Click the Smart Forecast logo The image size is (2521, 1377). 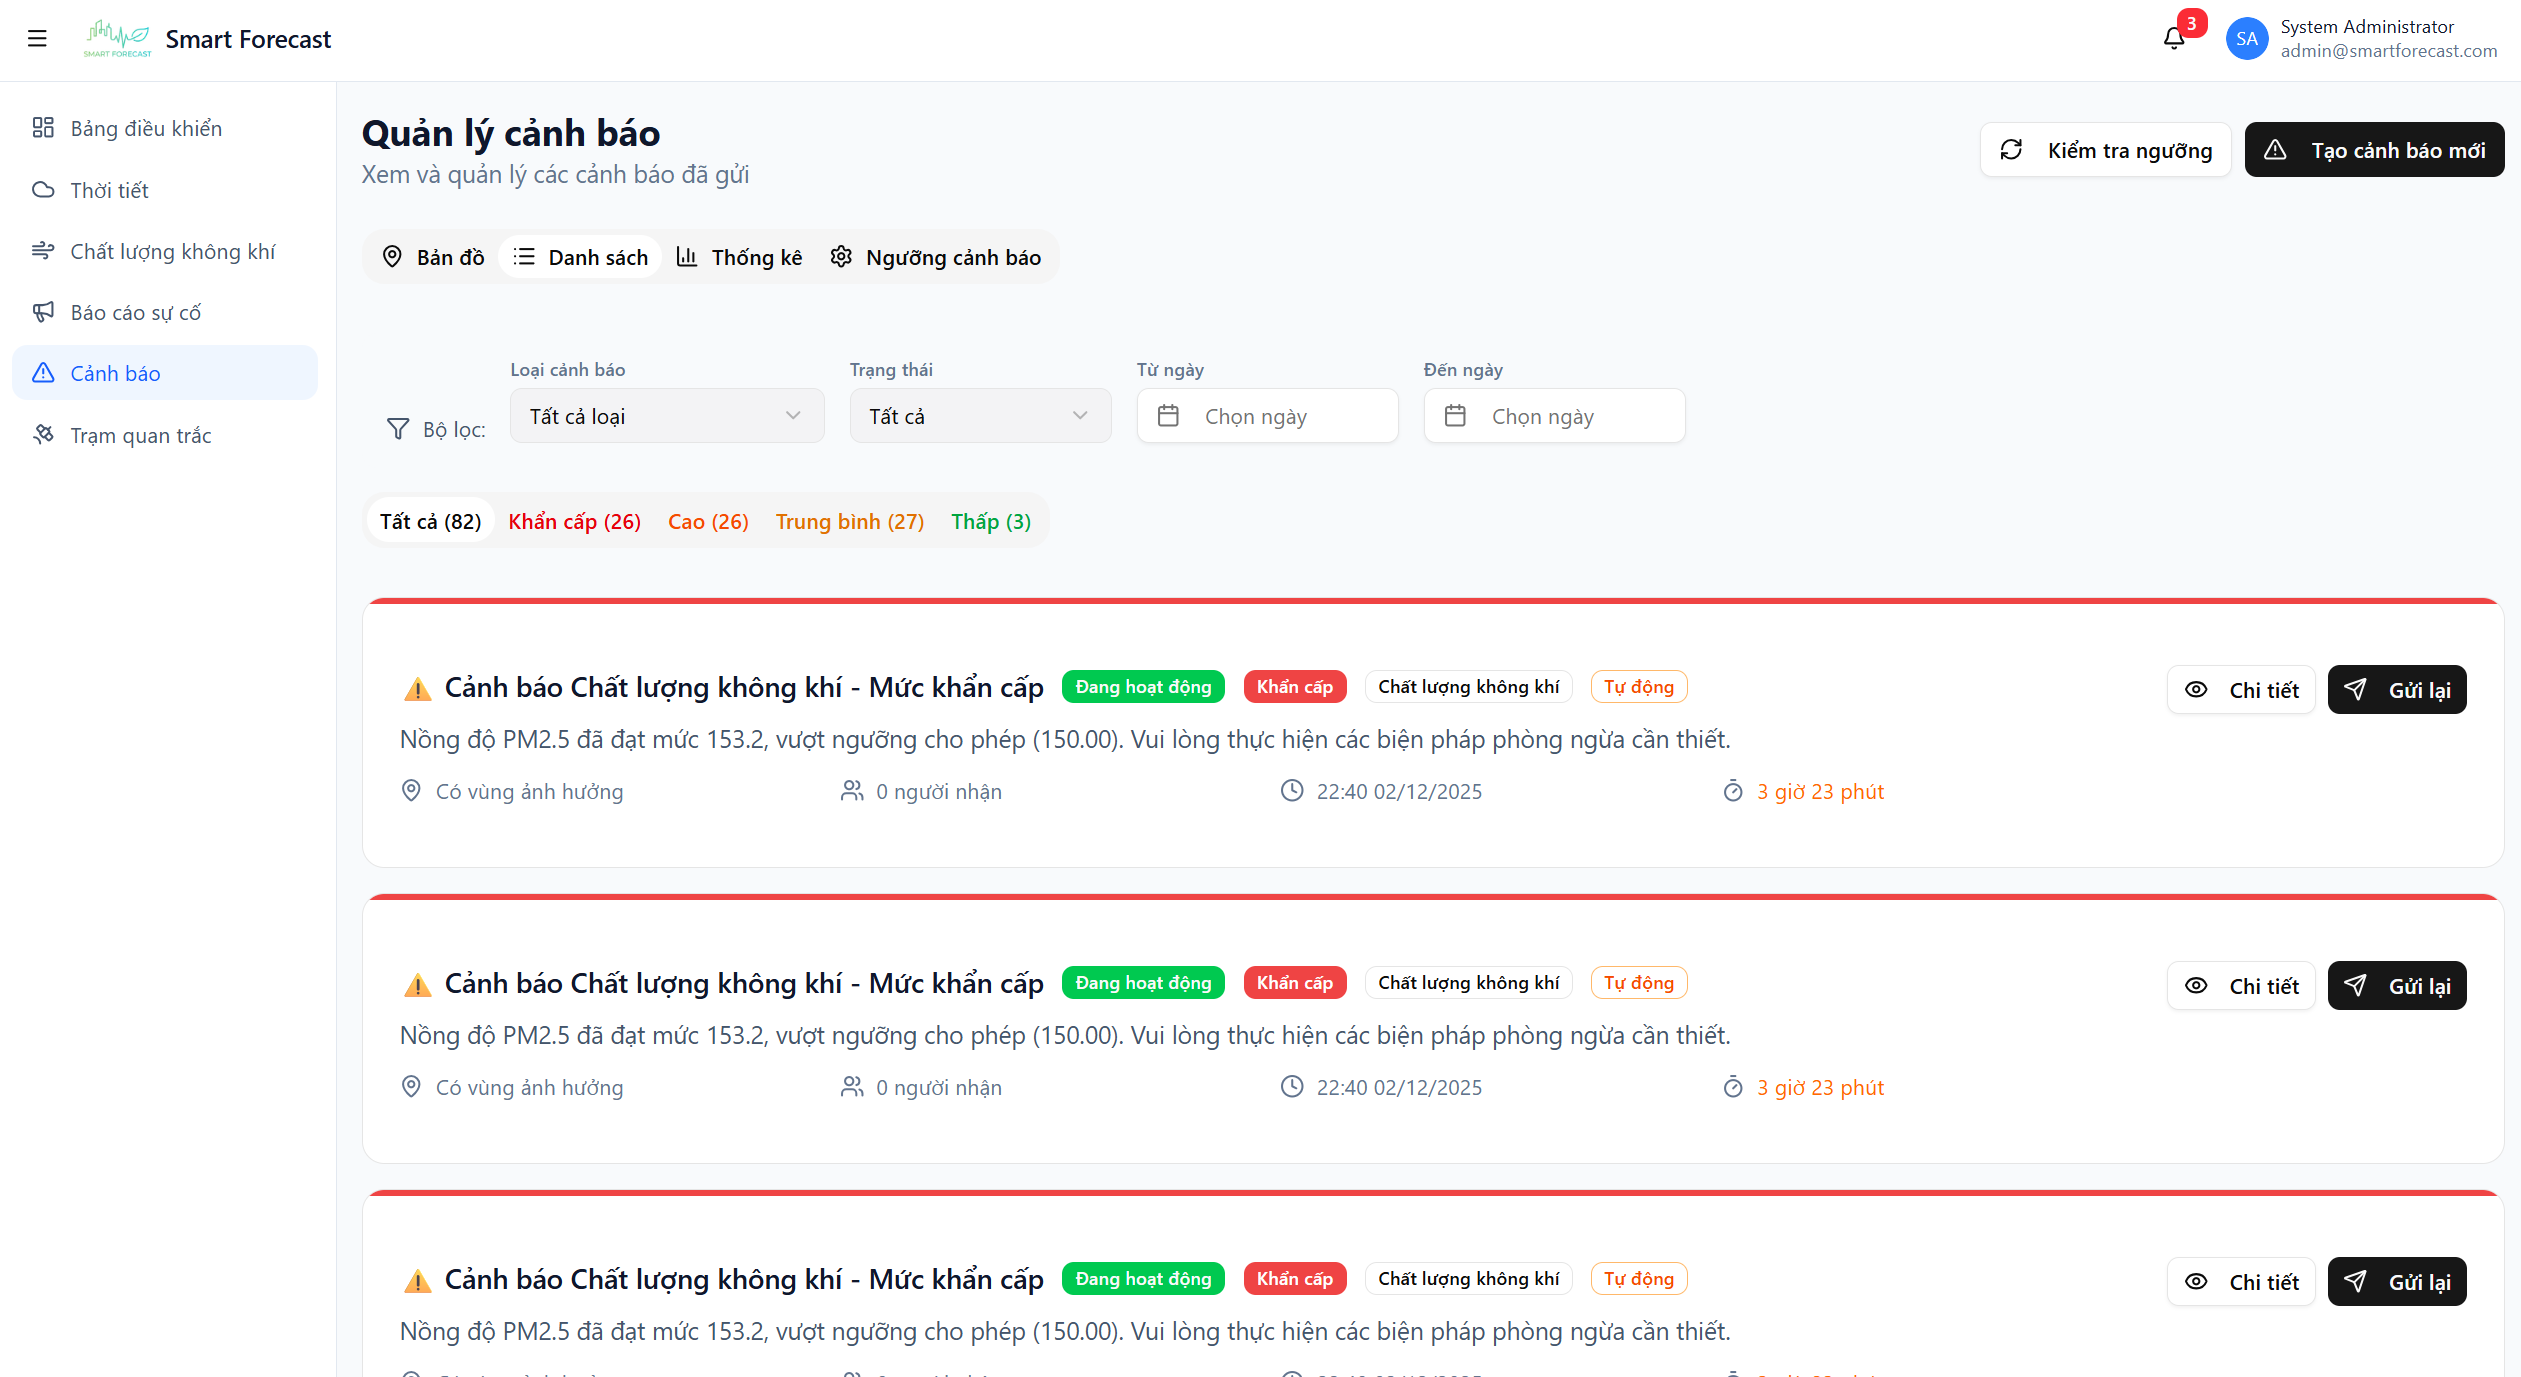pyautogui.click(x=118, y=39)
